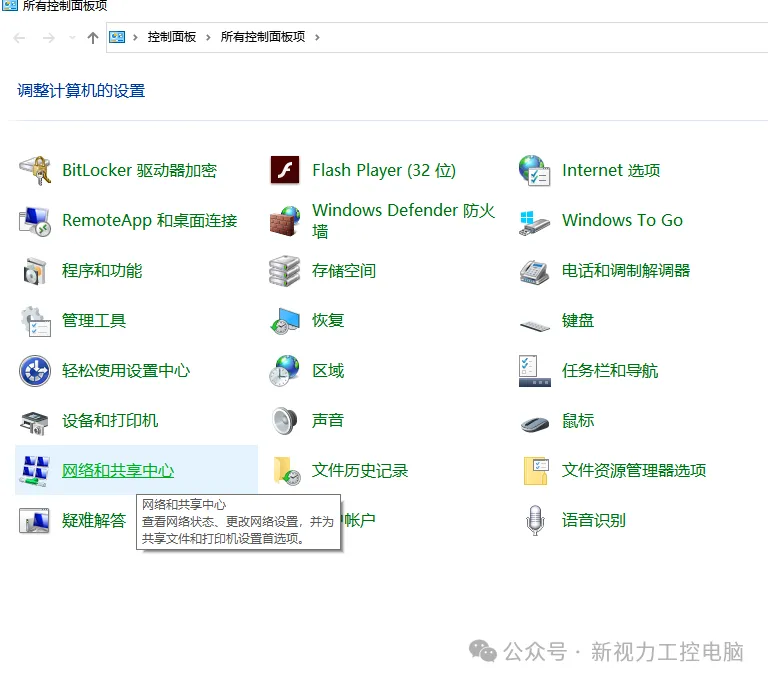Click the 声音 speaker icon

(x=285, y=421)
